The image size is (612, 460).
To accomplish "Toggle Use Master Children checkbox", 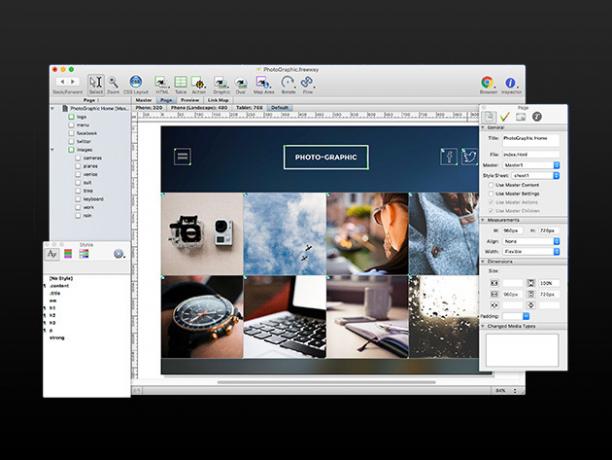I will pos(491,211).
